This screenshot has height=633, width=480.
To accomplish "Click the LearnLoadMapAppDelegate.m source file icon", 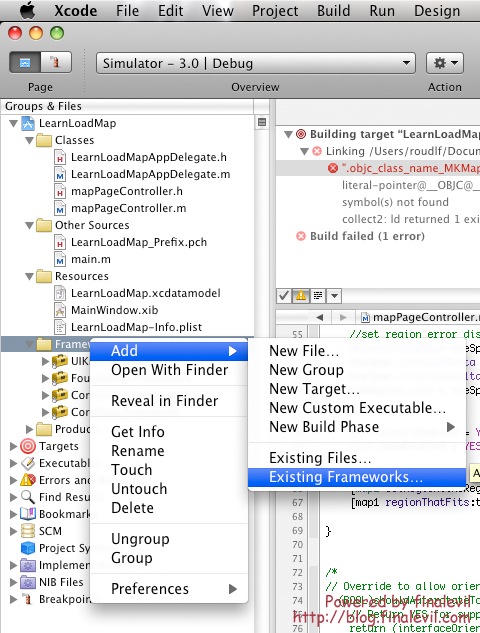I will coord(60,174).
